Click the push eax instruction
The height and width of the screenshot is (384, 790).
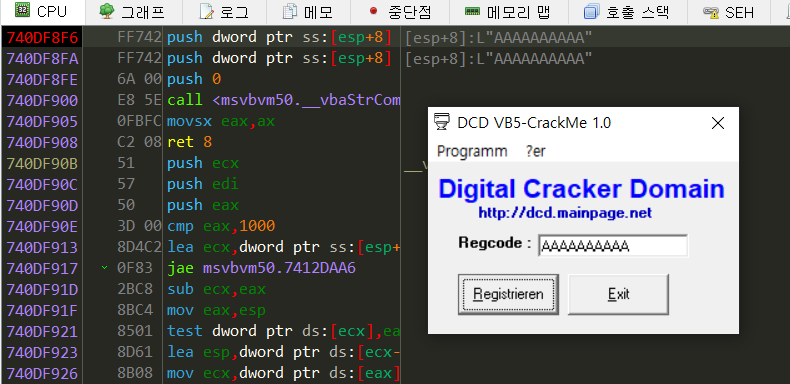[x=203, y=205]
